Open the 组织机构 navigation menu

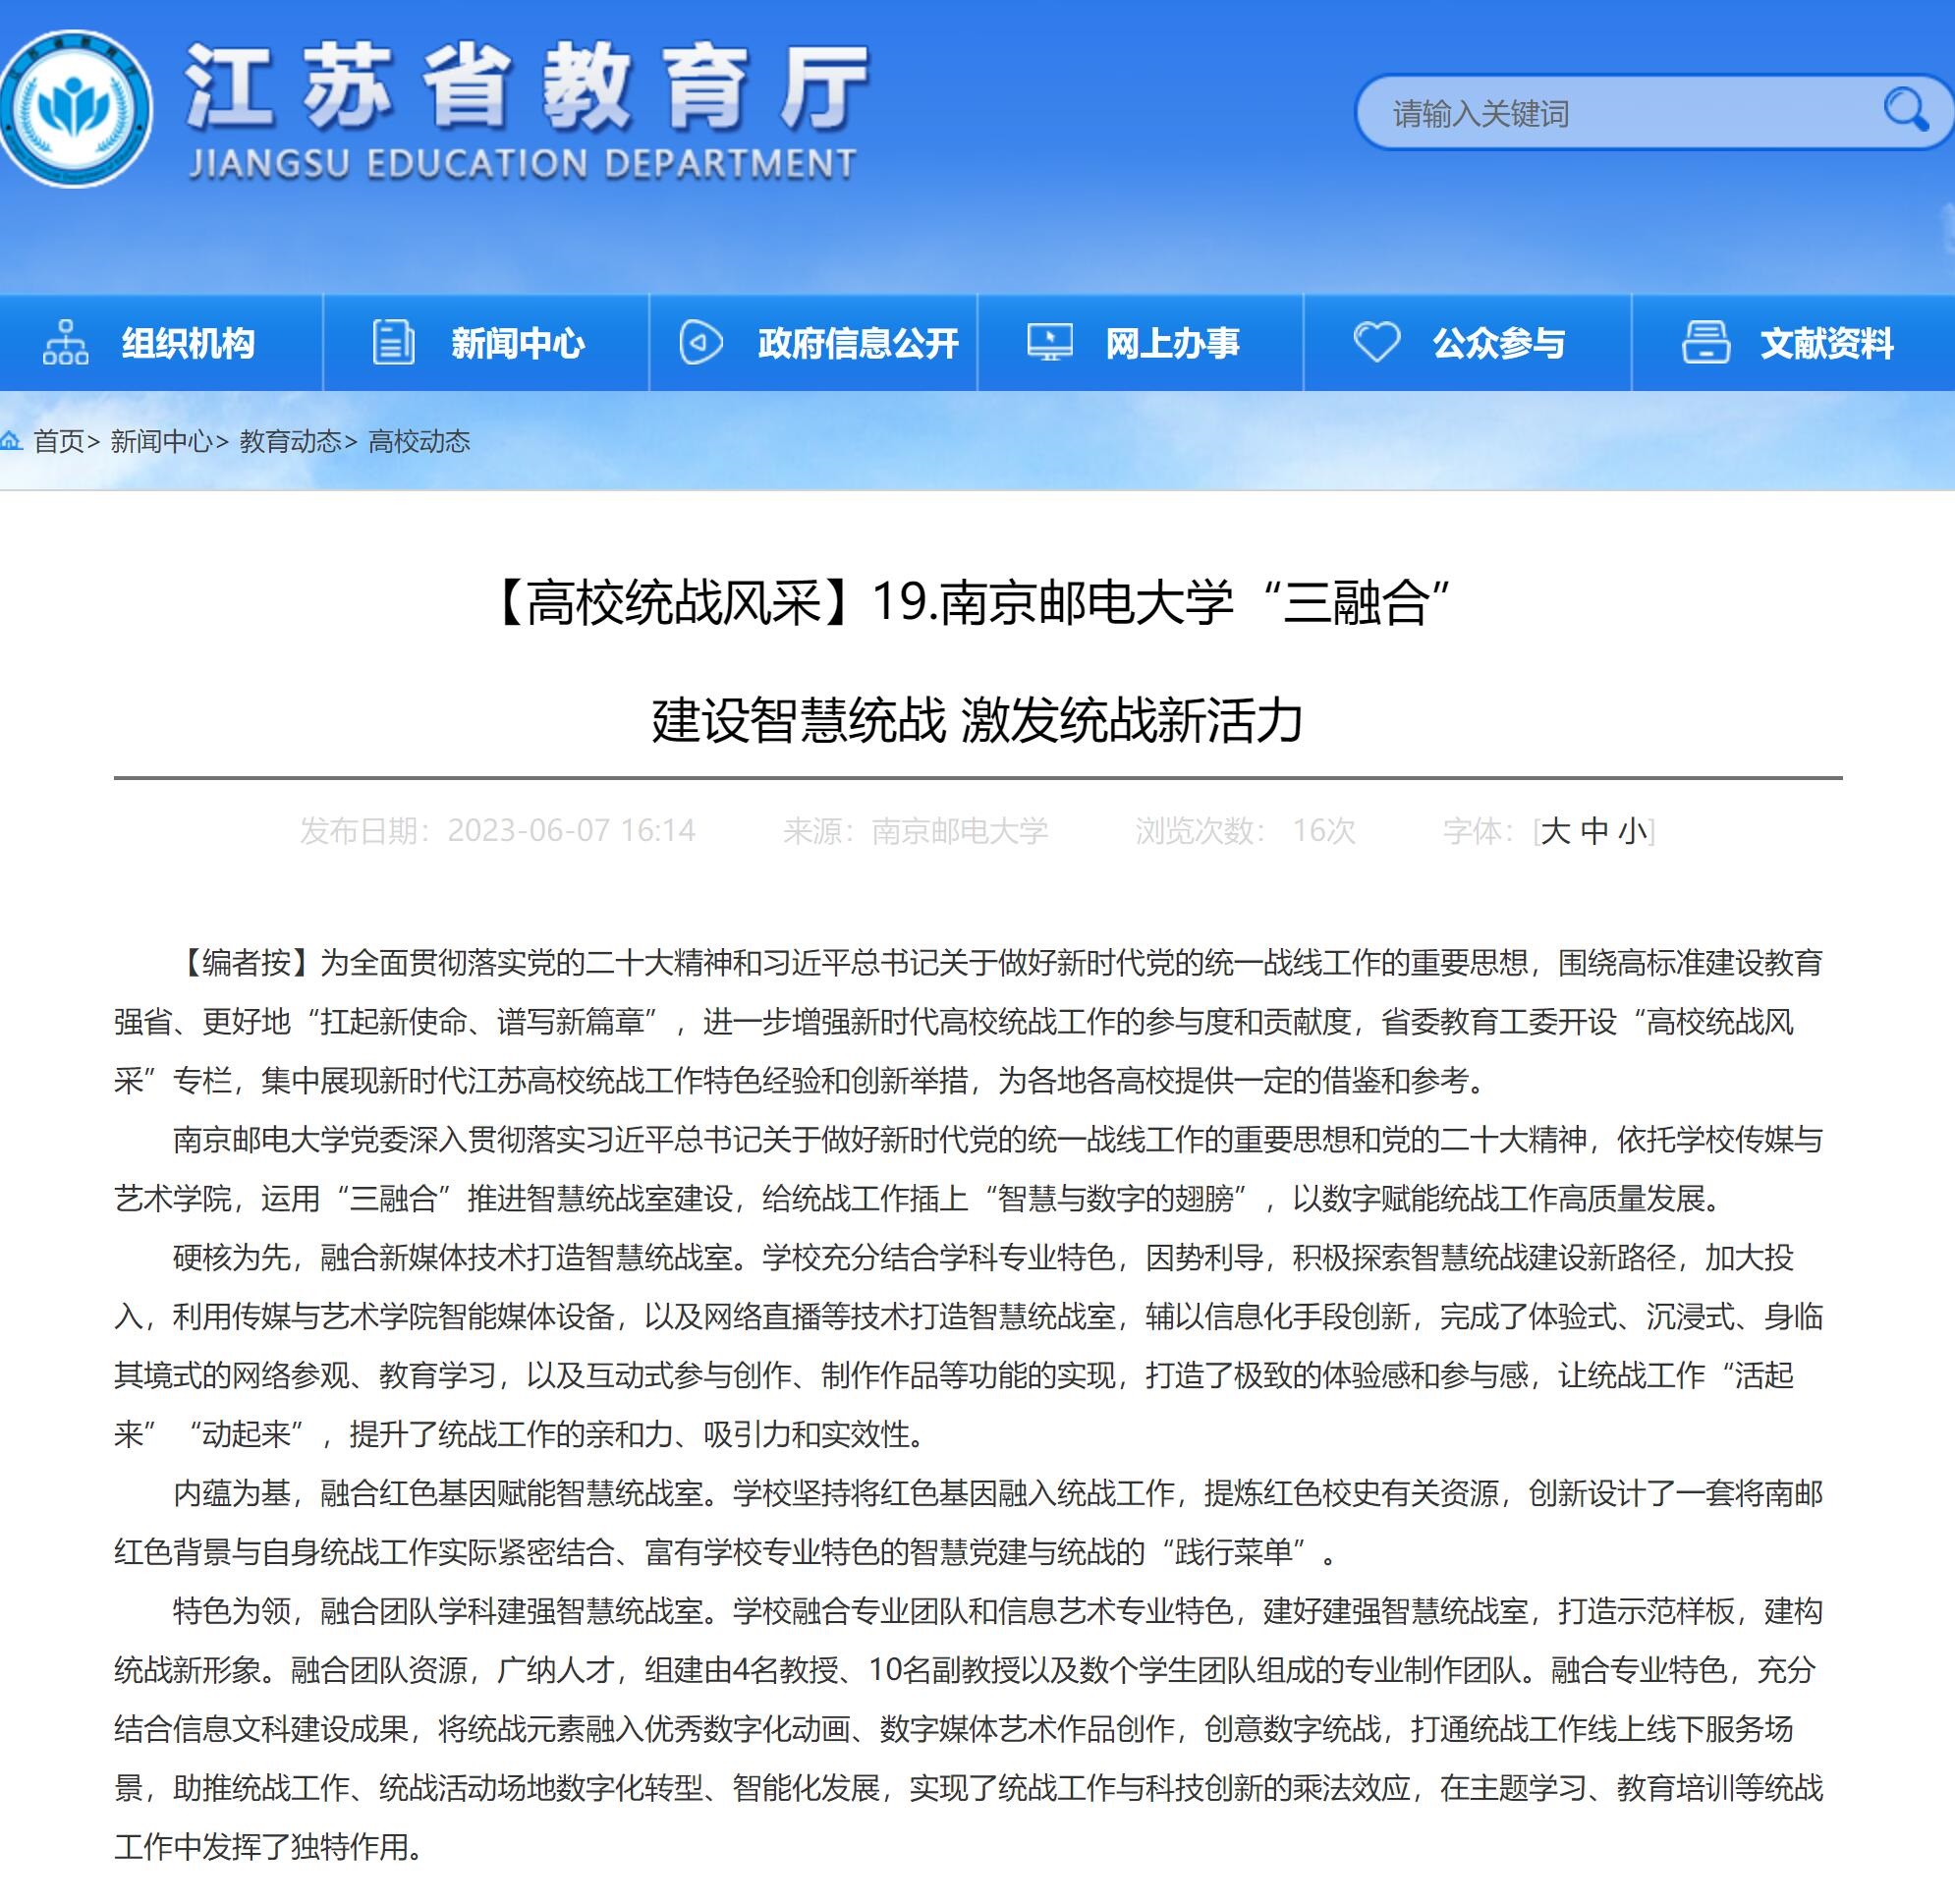click(x=188, y=343)
